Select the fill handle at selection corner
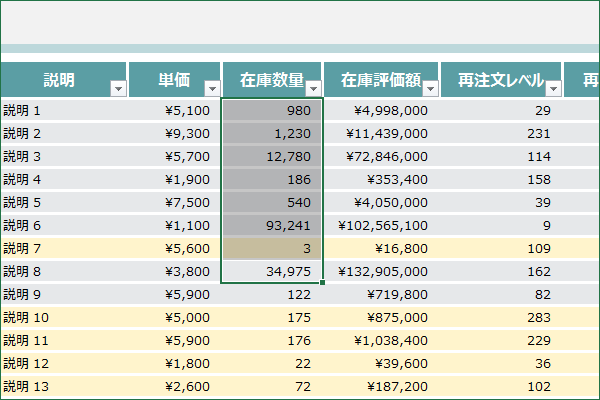Image resolution: width=600 pixels, height=400 pixels. pos(323,282)
